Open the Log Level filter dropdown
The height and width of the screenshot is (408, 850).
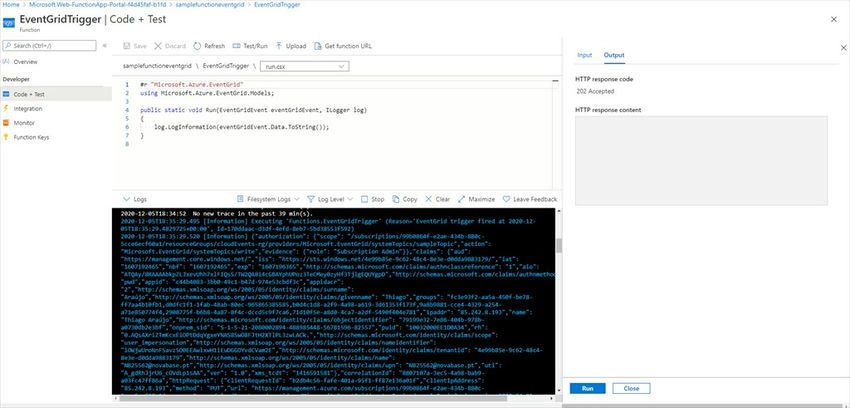point(330,199)
